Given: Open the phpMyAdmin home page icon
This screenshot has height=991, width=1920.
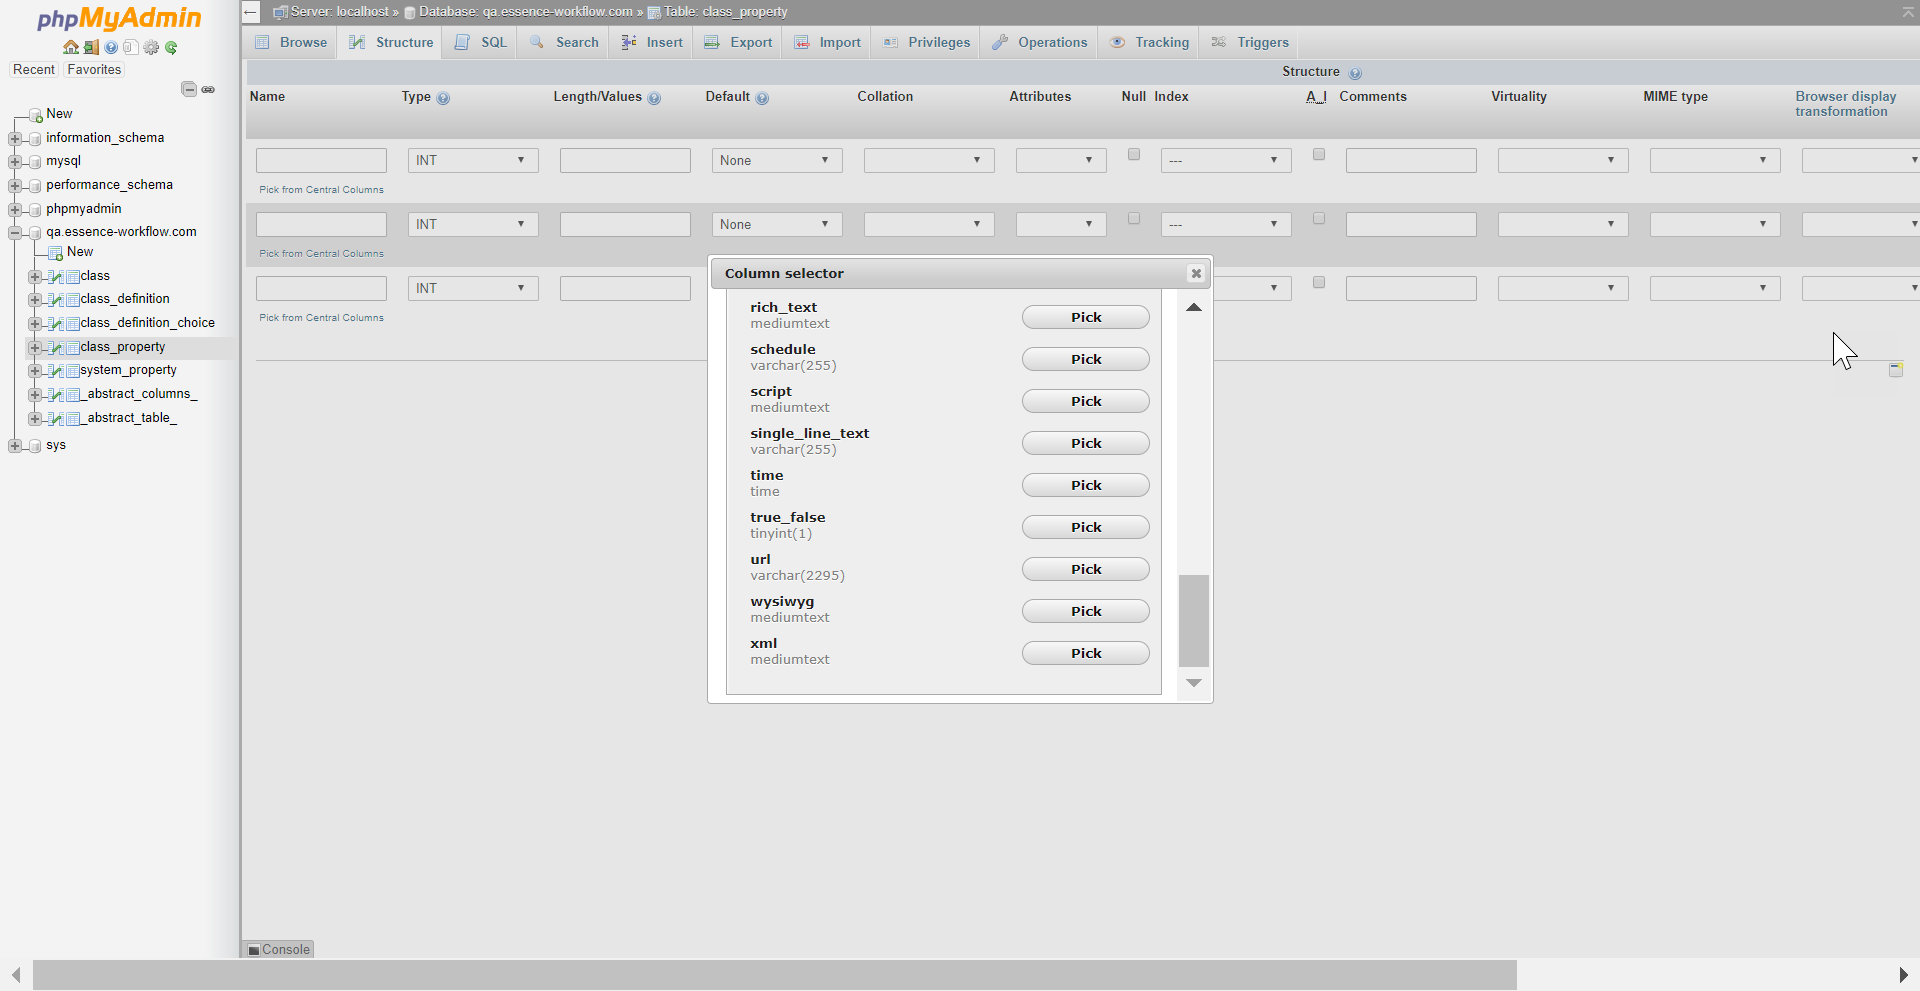Looking at the screenshot, I should tap(71, 47).
